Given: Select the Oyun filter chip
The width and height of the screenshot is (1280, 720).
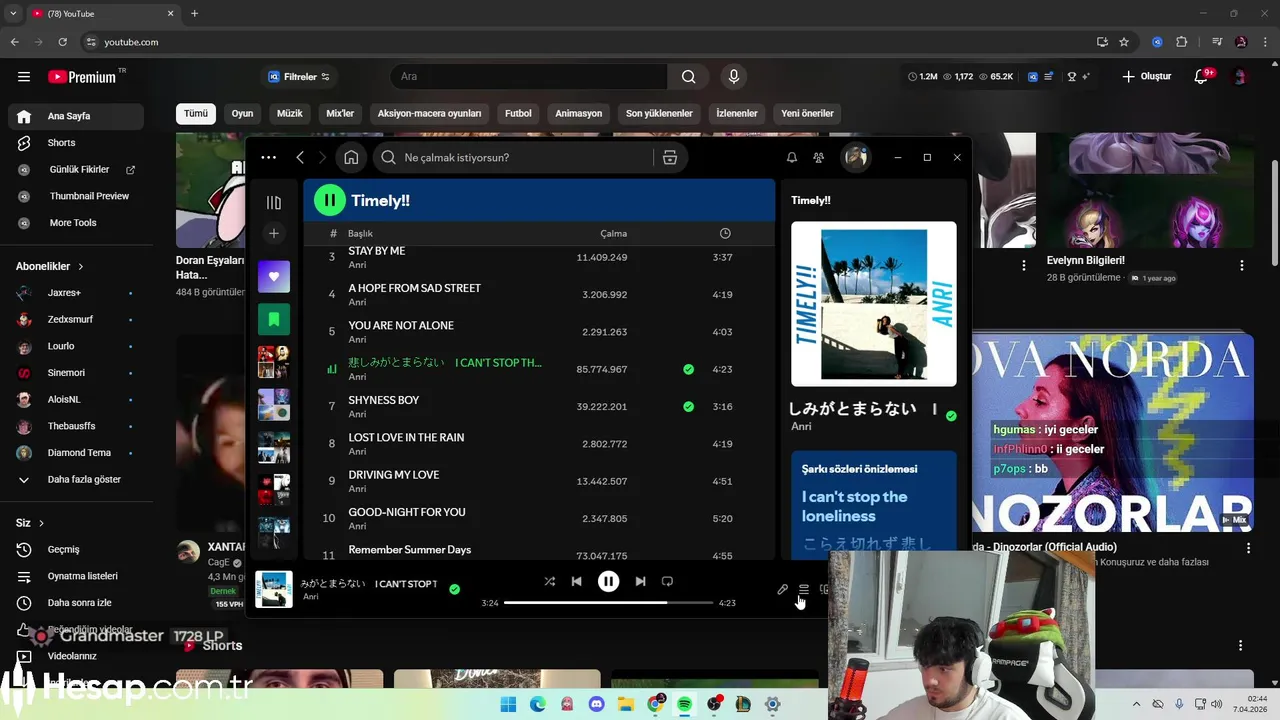Looking at the screenshot, I should tap(242, 113).
